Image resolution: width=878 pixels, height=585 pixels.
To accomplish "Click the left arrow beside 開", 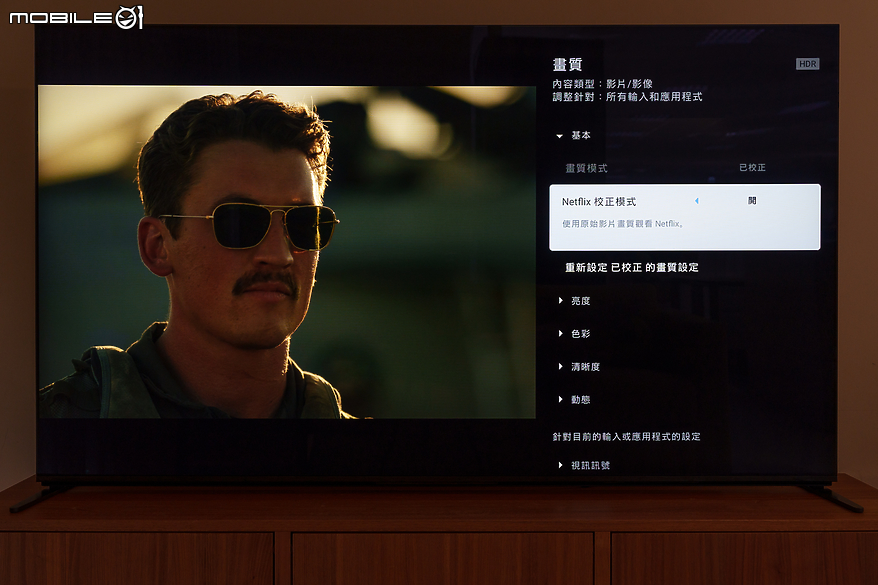I will 697,201.
